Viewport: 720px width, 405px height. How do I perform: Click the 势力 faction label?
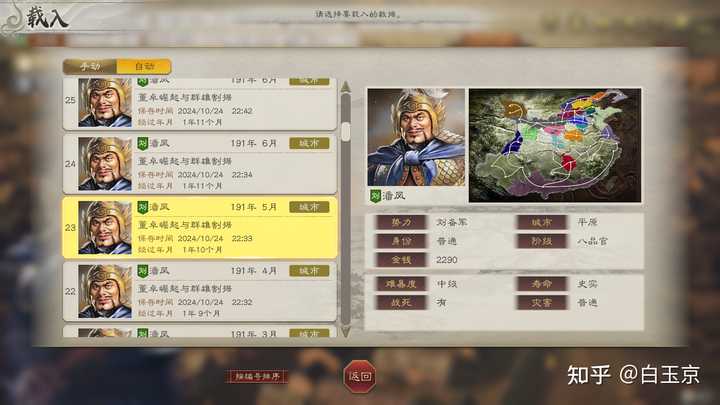coord(401,222)
